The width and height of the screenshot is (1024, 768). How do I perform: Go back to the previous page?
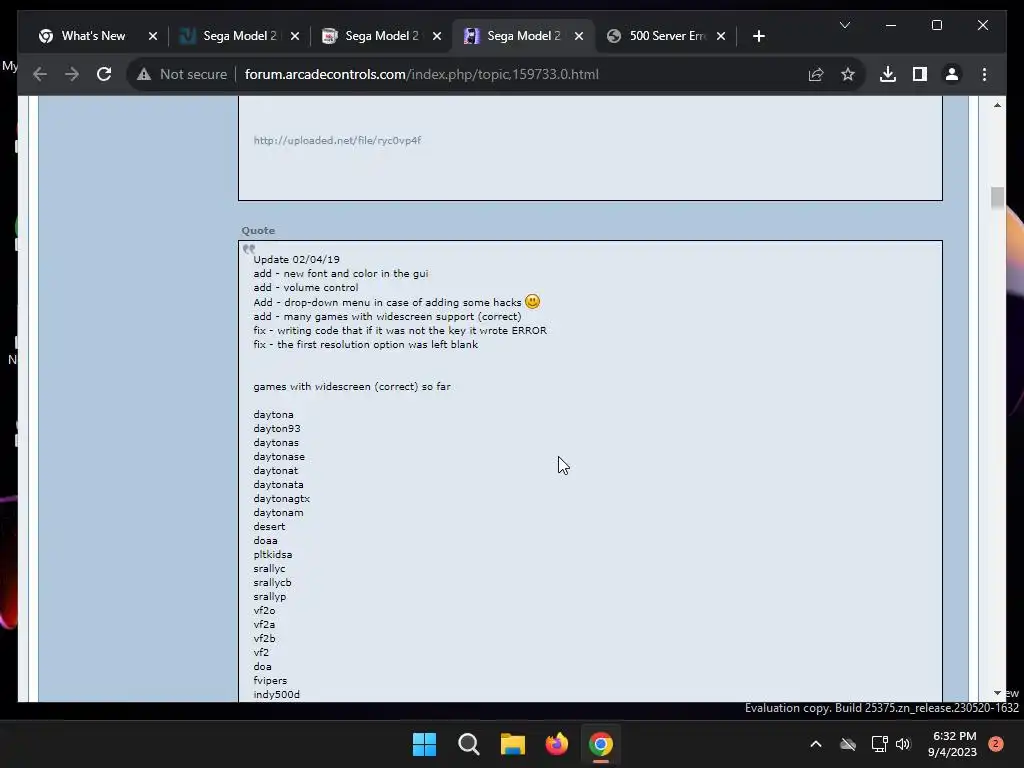point(40,74)
